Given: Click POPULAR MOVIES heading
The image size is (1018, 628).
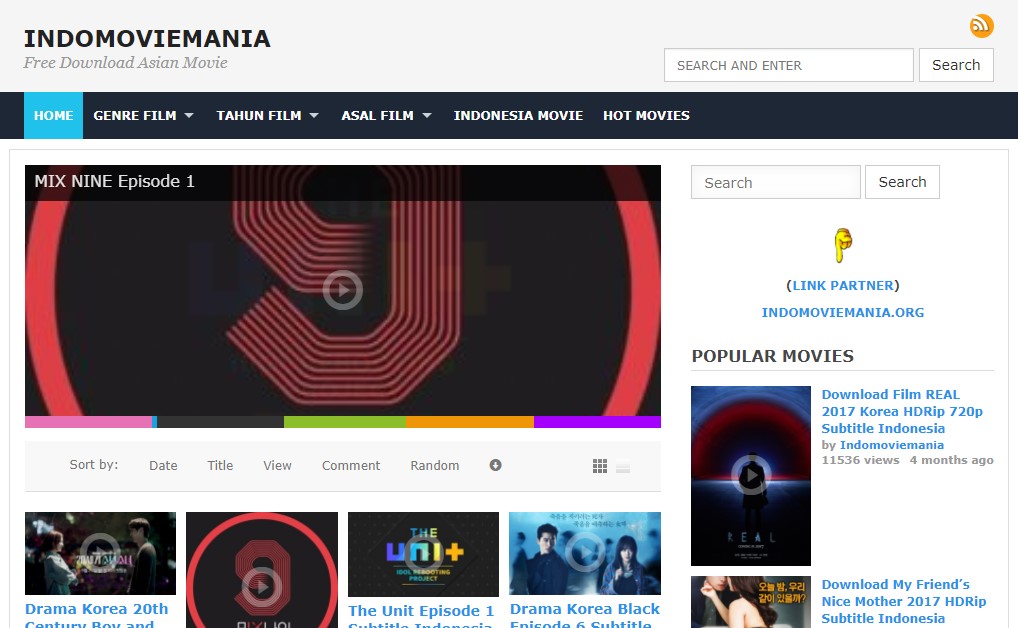Looking at the screenshot, I should tap(773, 356).
